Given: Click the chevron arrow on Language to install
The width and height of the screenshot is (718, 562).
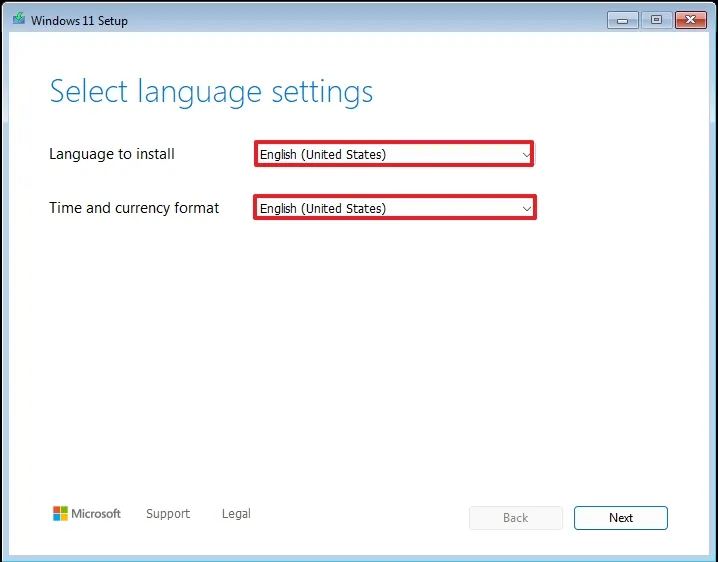Looking at the screenshot, I should [526, 155].
